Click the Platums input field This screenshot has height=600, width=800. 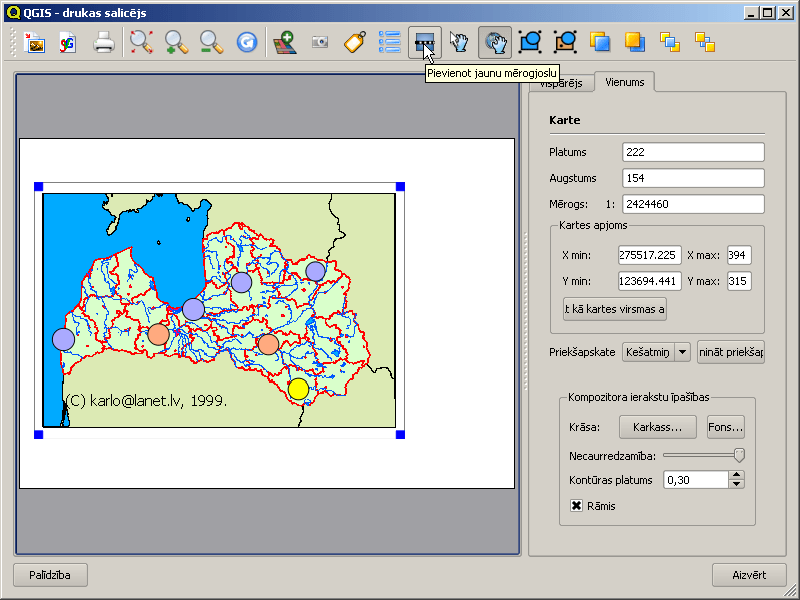click(x=693, y=152)
